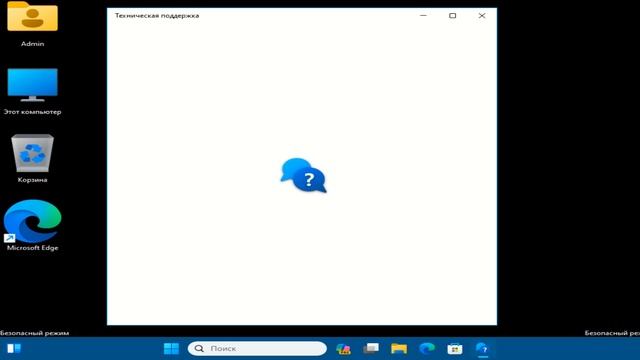Open the colorful Copilot taskbar icon

coord(343,349)
